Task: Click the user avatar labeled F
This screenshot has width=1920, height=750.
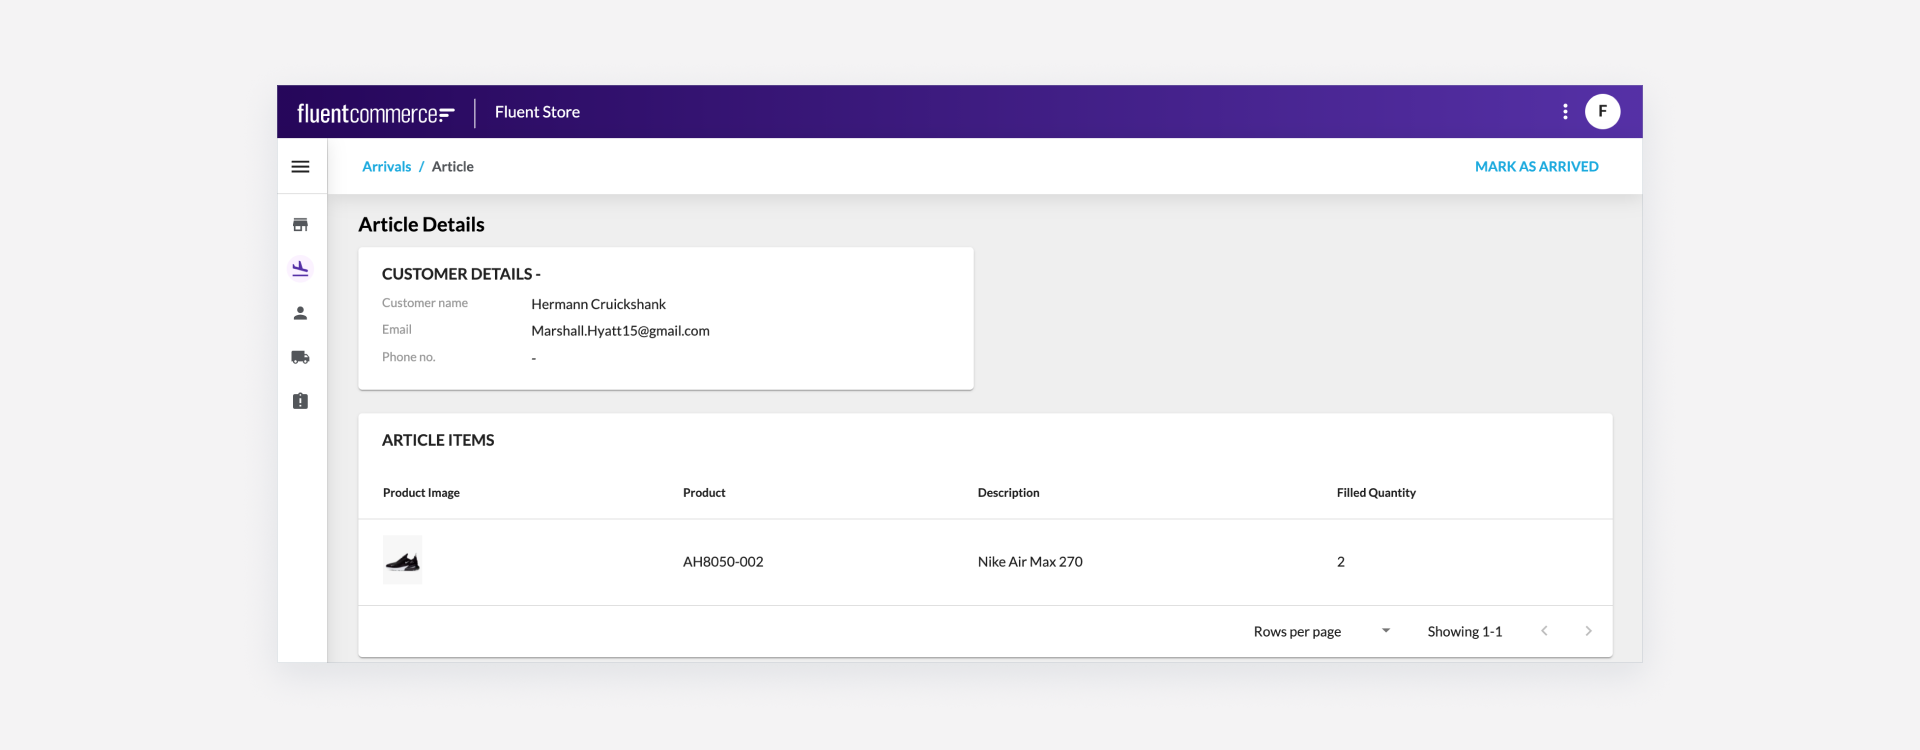Action: (1602, 112)
